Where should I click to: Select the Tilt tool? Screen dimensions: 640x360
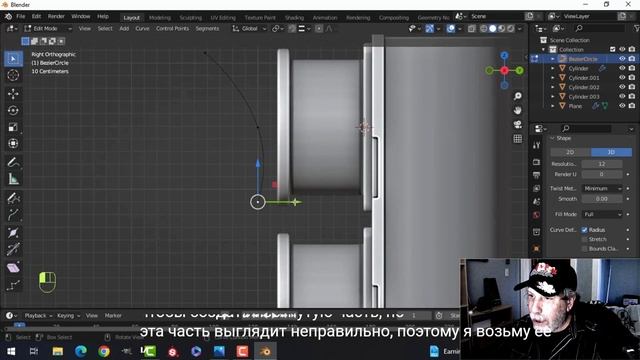13,249
